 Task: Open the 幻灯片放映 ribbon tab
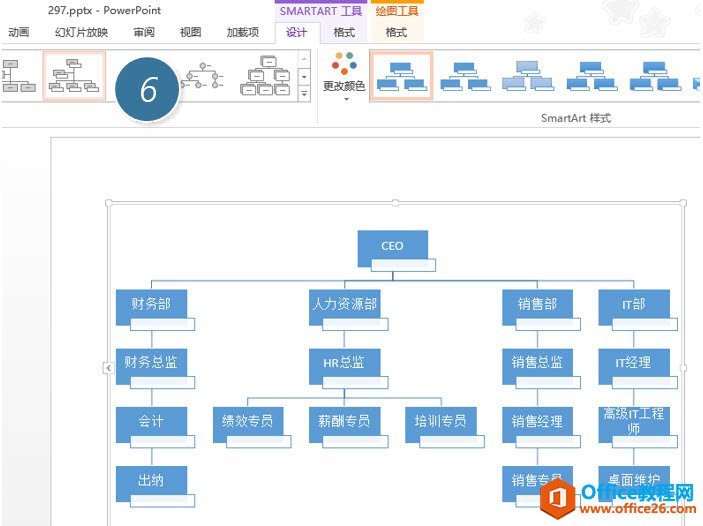pos(82,32)
